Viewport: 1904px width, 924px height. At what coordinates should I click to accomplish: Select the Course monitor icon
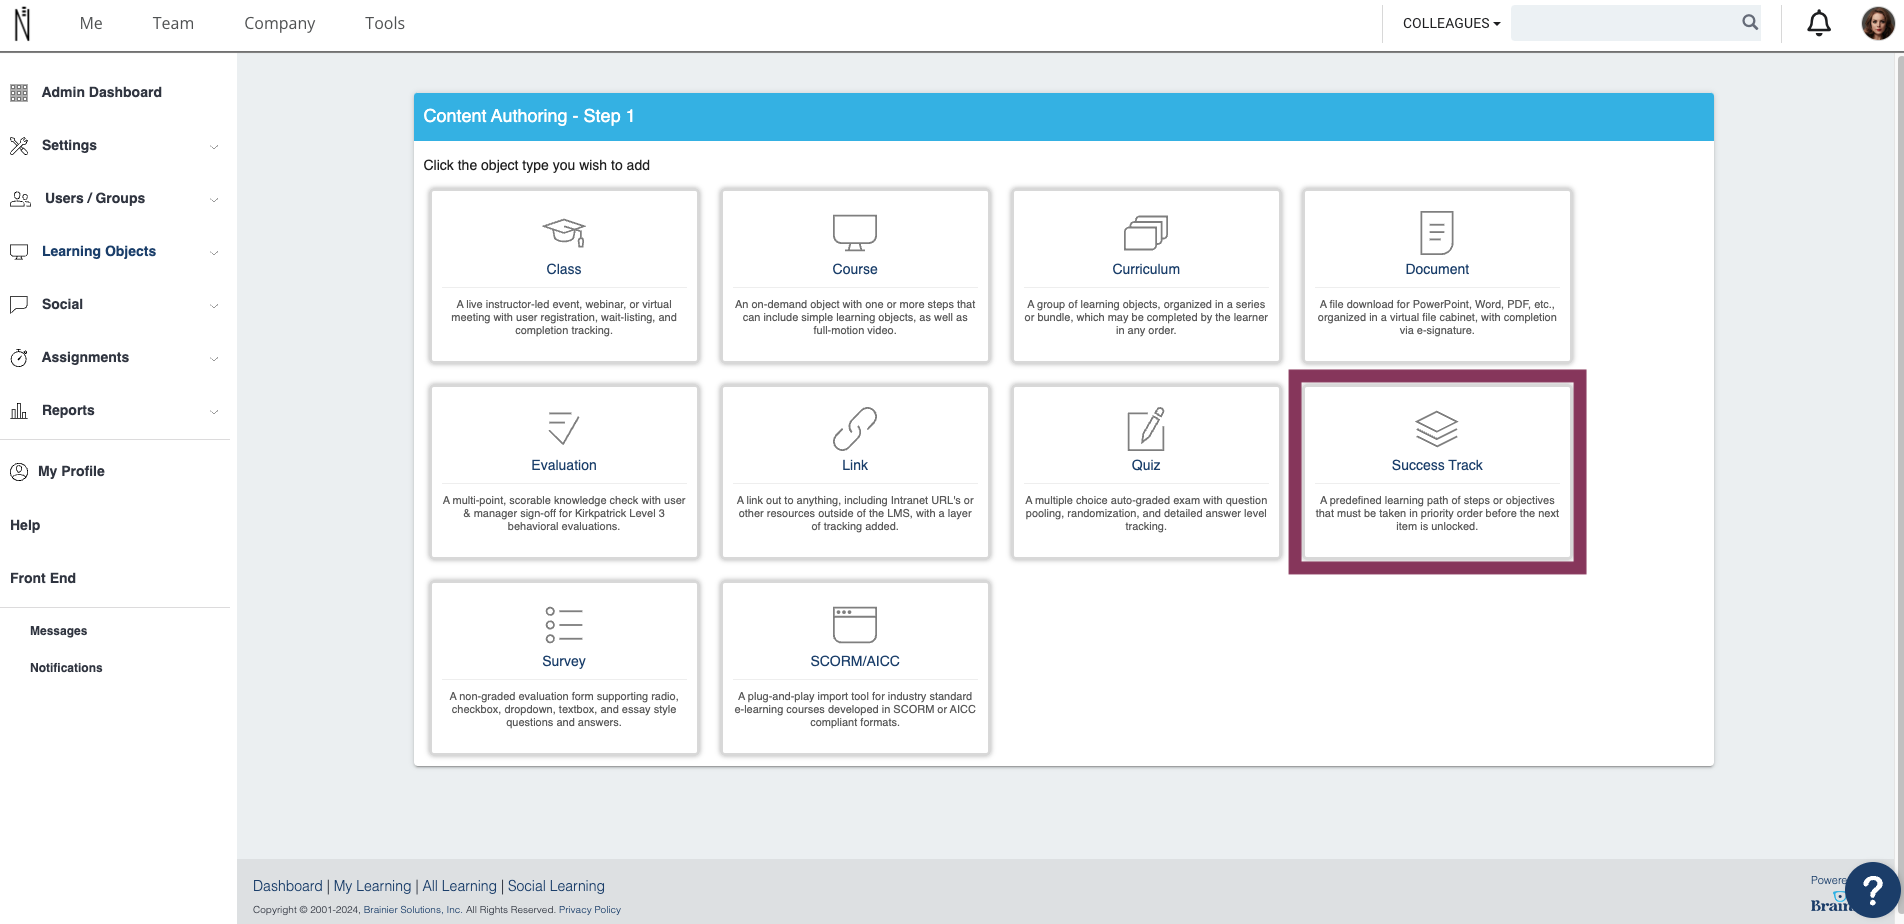coord(855,232)
